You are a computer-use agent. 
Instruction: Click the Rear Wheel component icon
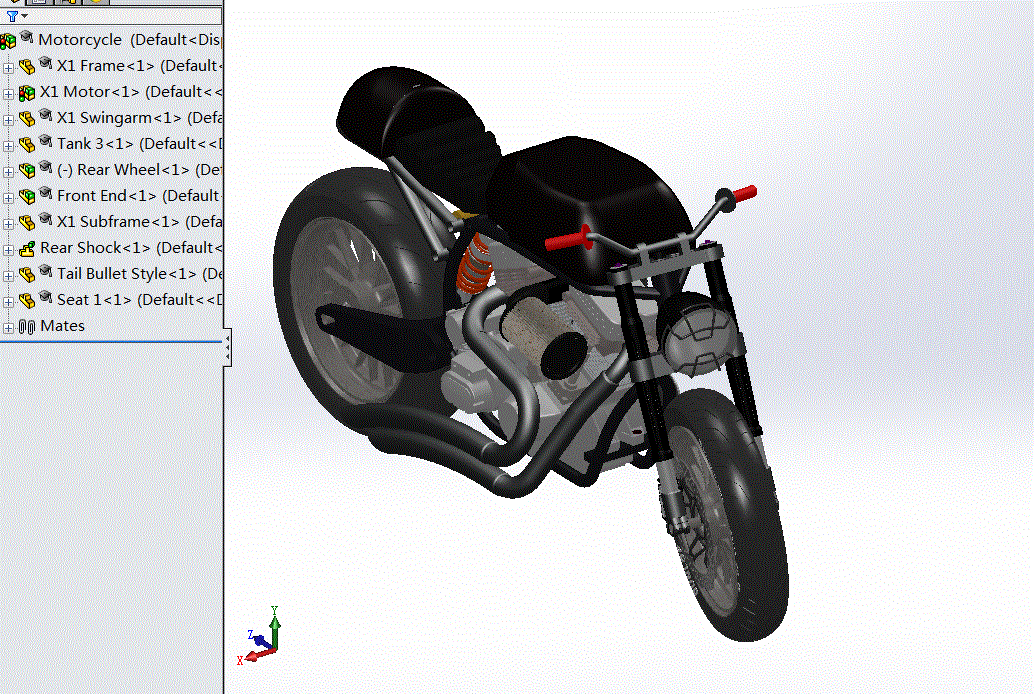coord(26,171)
